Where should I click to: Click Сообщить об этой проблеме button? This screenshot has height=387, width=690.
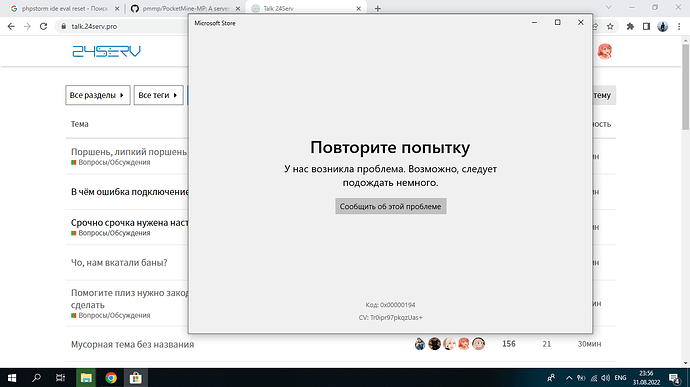[390, 206]
